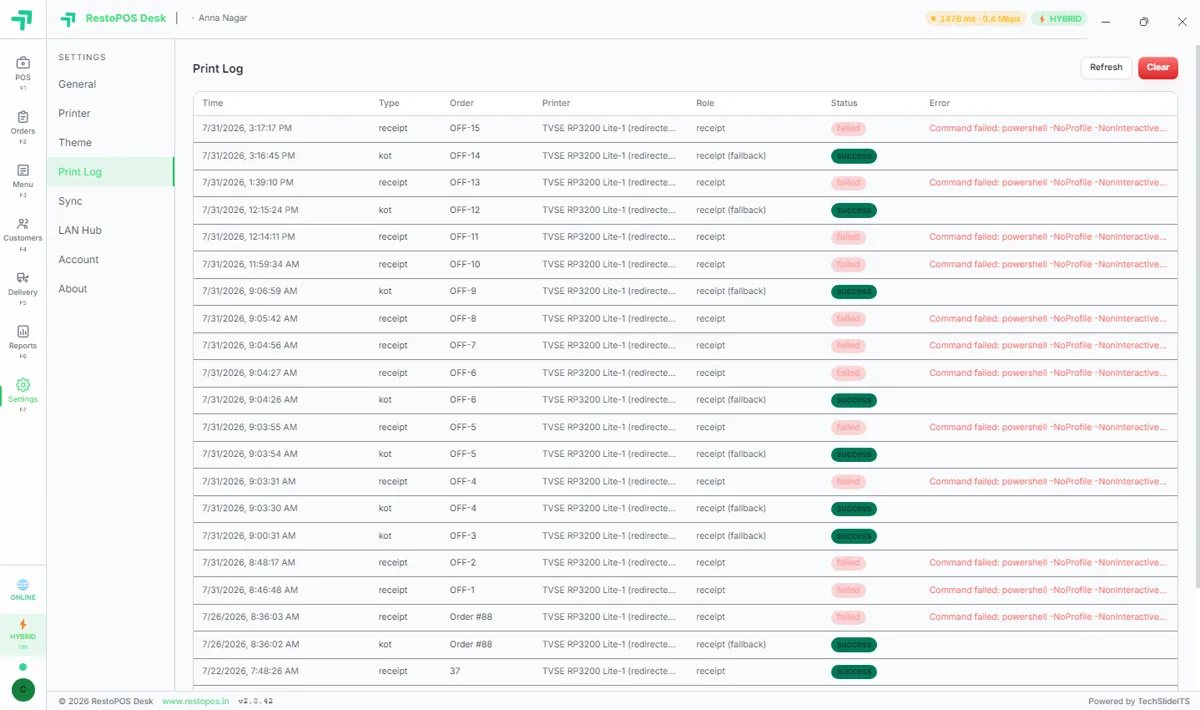The image size is (1200, 710).
Task: Click failed badge for OFF-1
Action: pyautogui.click(x=848, y=590)
